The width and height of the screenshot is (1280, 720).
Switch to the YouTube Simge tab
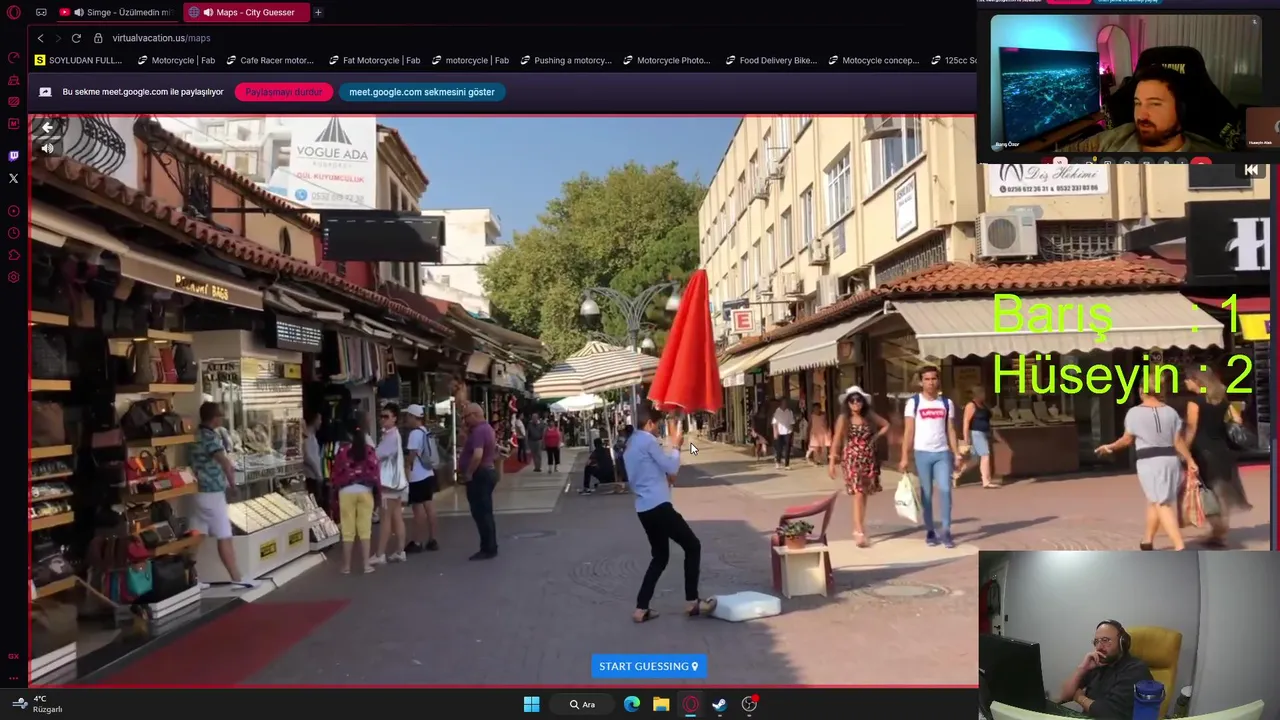point(119,12)
